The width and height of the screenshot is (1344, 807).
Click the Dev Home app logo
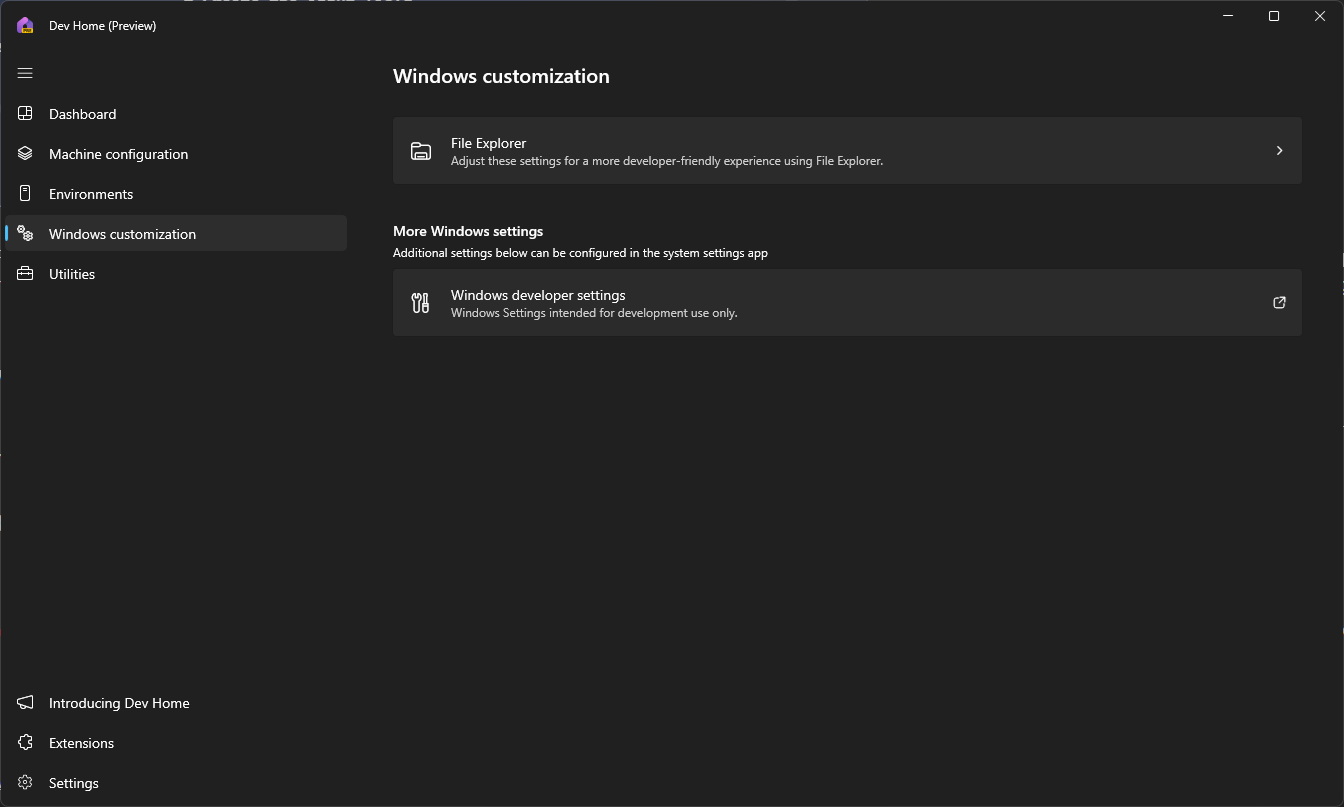point(24,25)
